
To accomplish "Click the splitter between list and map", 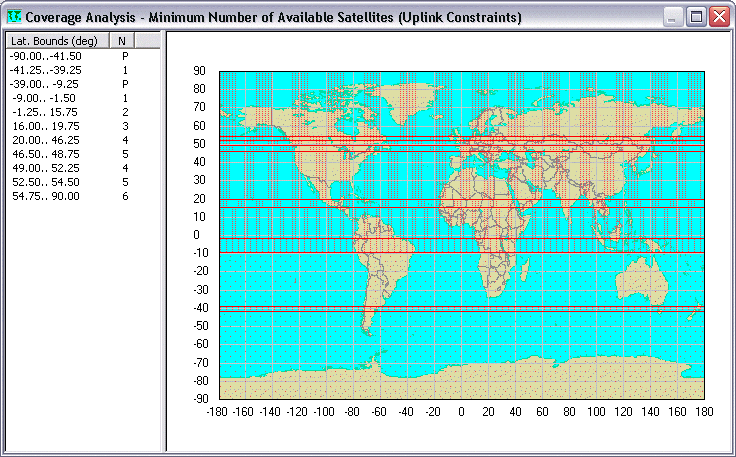I will (165, 240).
